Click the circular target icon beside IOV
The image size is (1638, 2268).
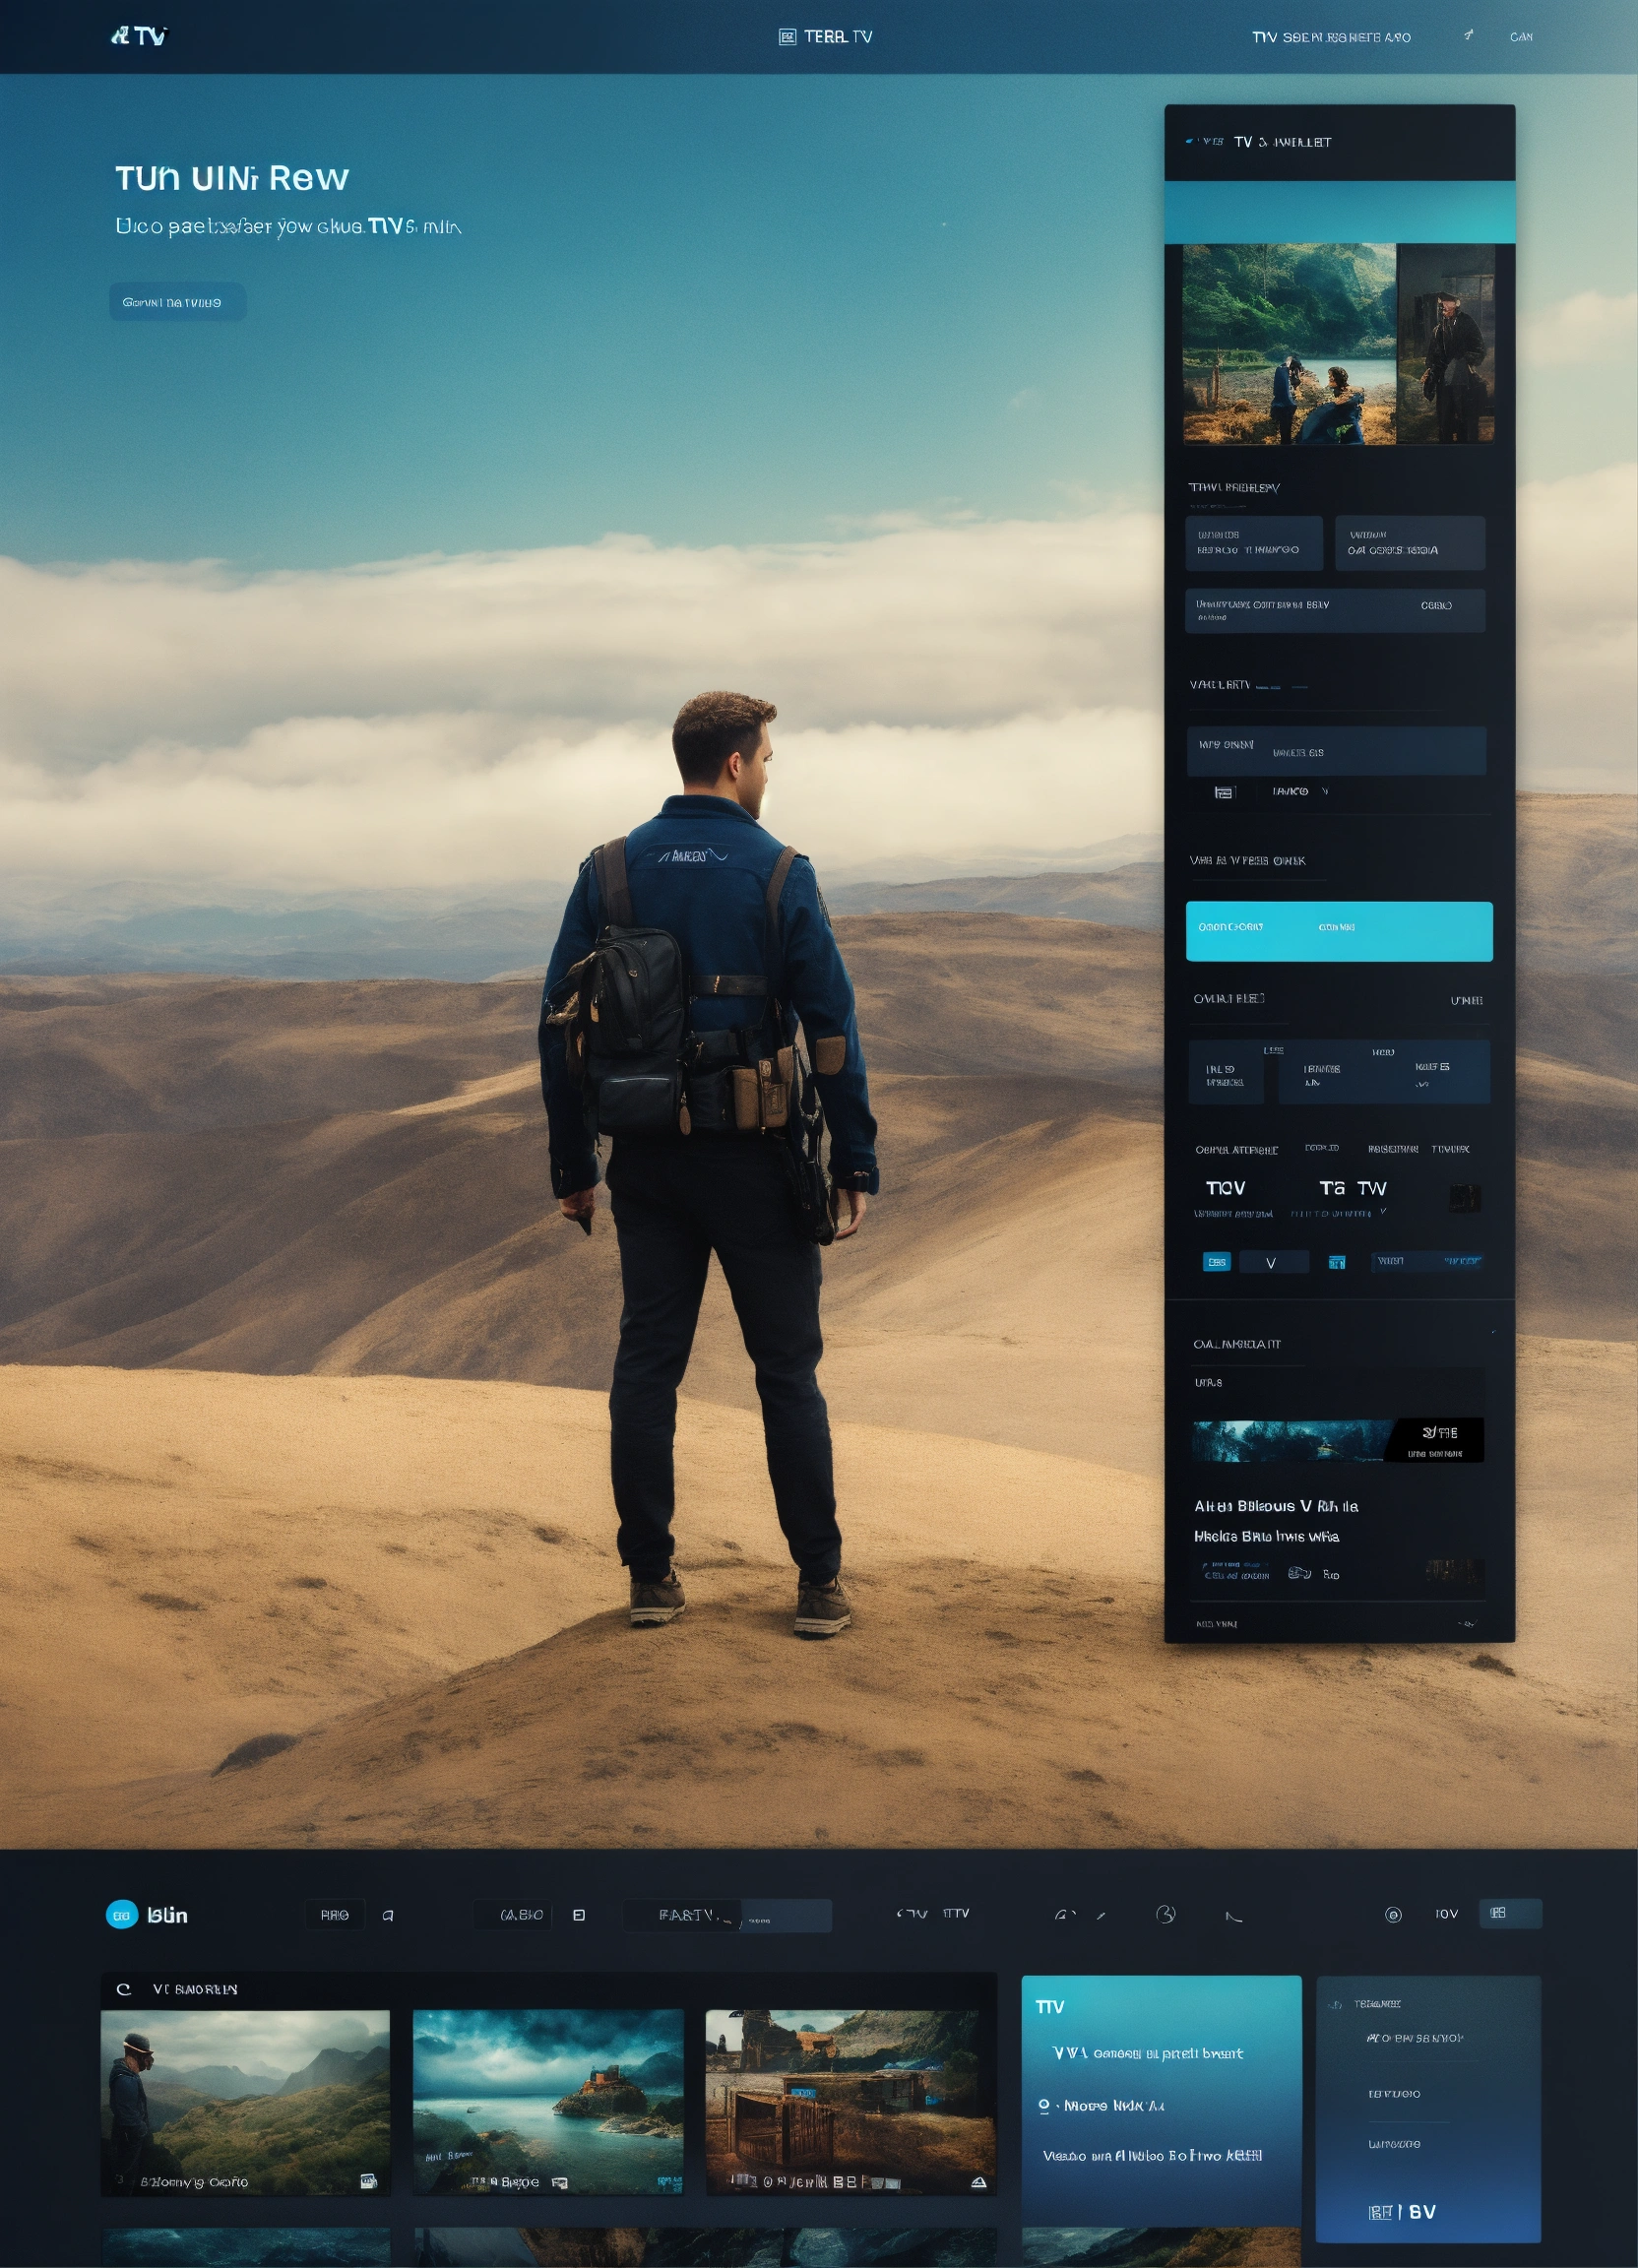[1393, 1914]
